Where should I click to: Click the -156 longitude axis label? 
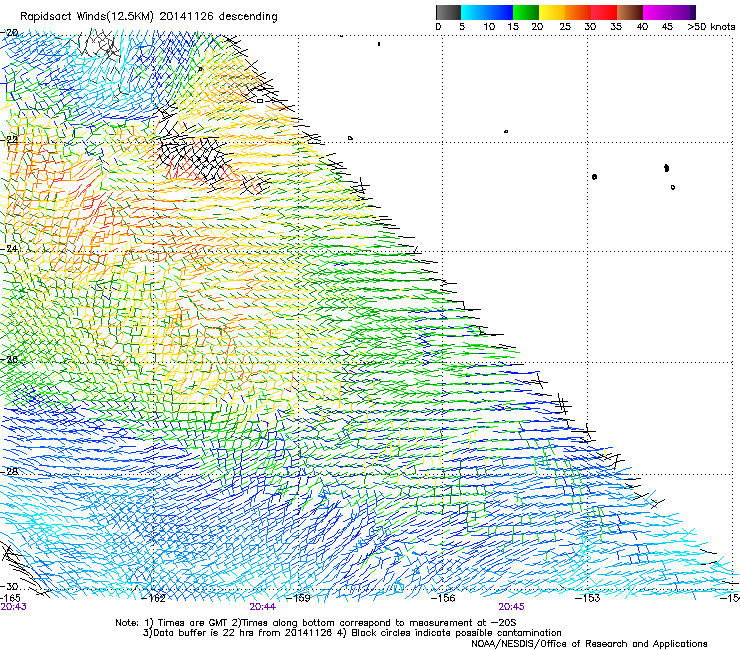click(443, 598)
